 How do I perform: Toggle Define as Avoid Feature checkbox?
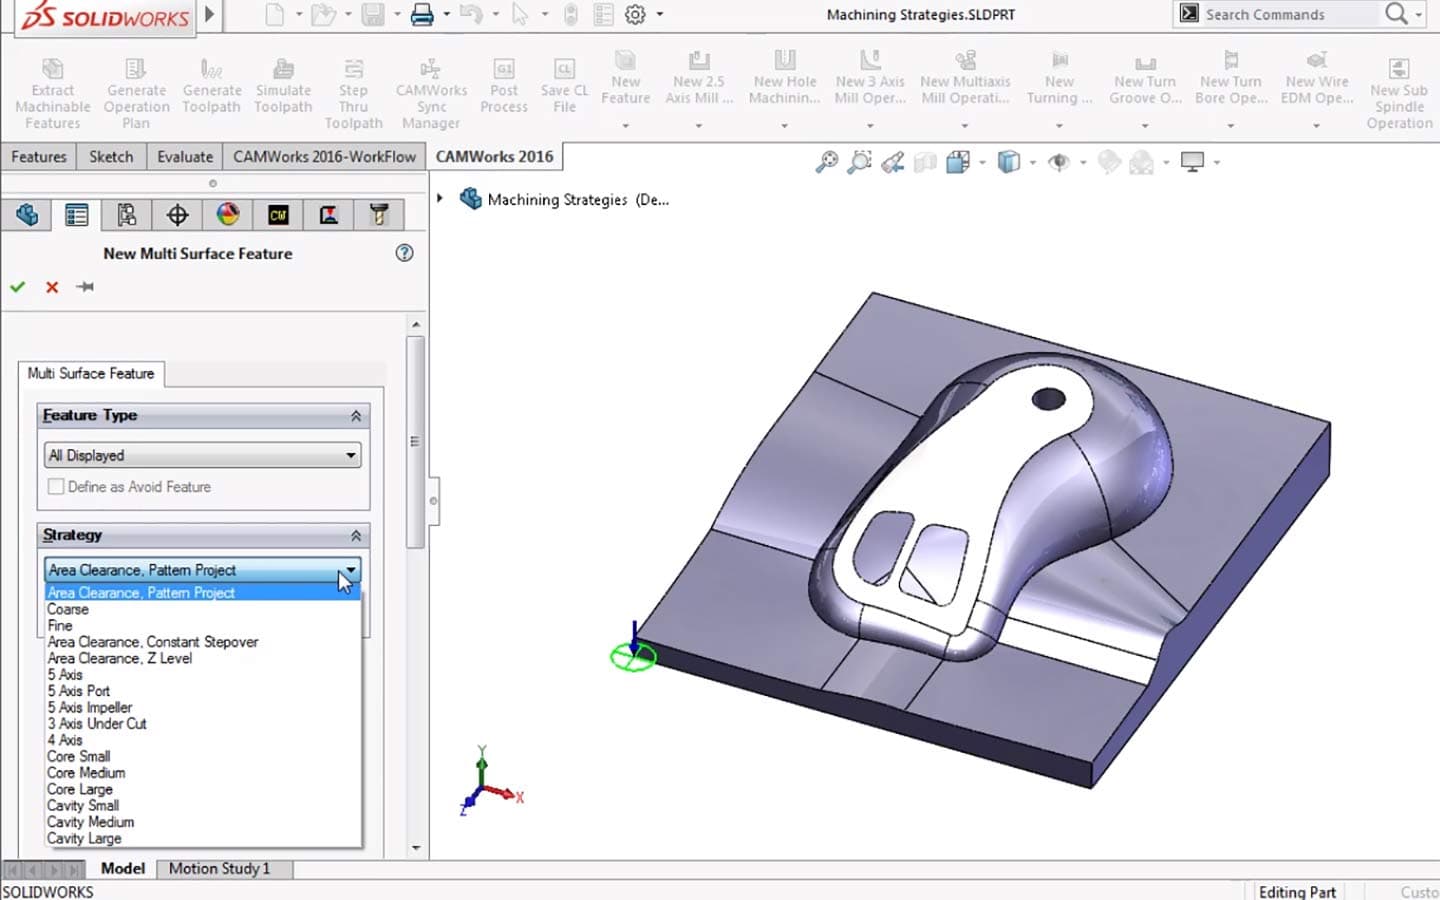click(x=56, y=487)
